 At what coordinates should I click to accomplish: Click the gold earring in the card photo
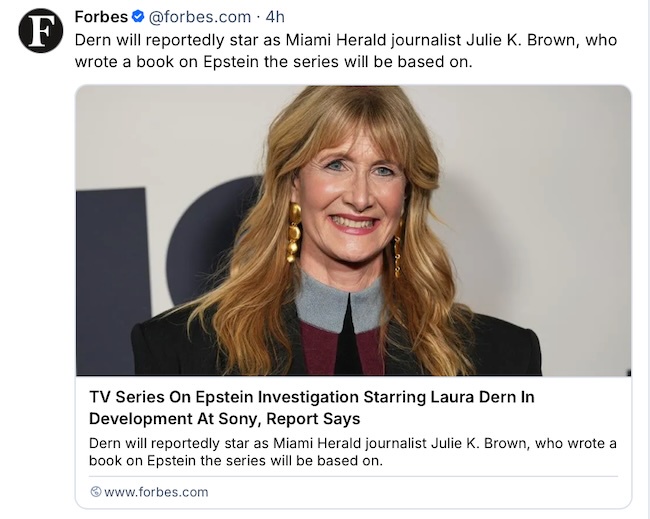tap(294, 232)
